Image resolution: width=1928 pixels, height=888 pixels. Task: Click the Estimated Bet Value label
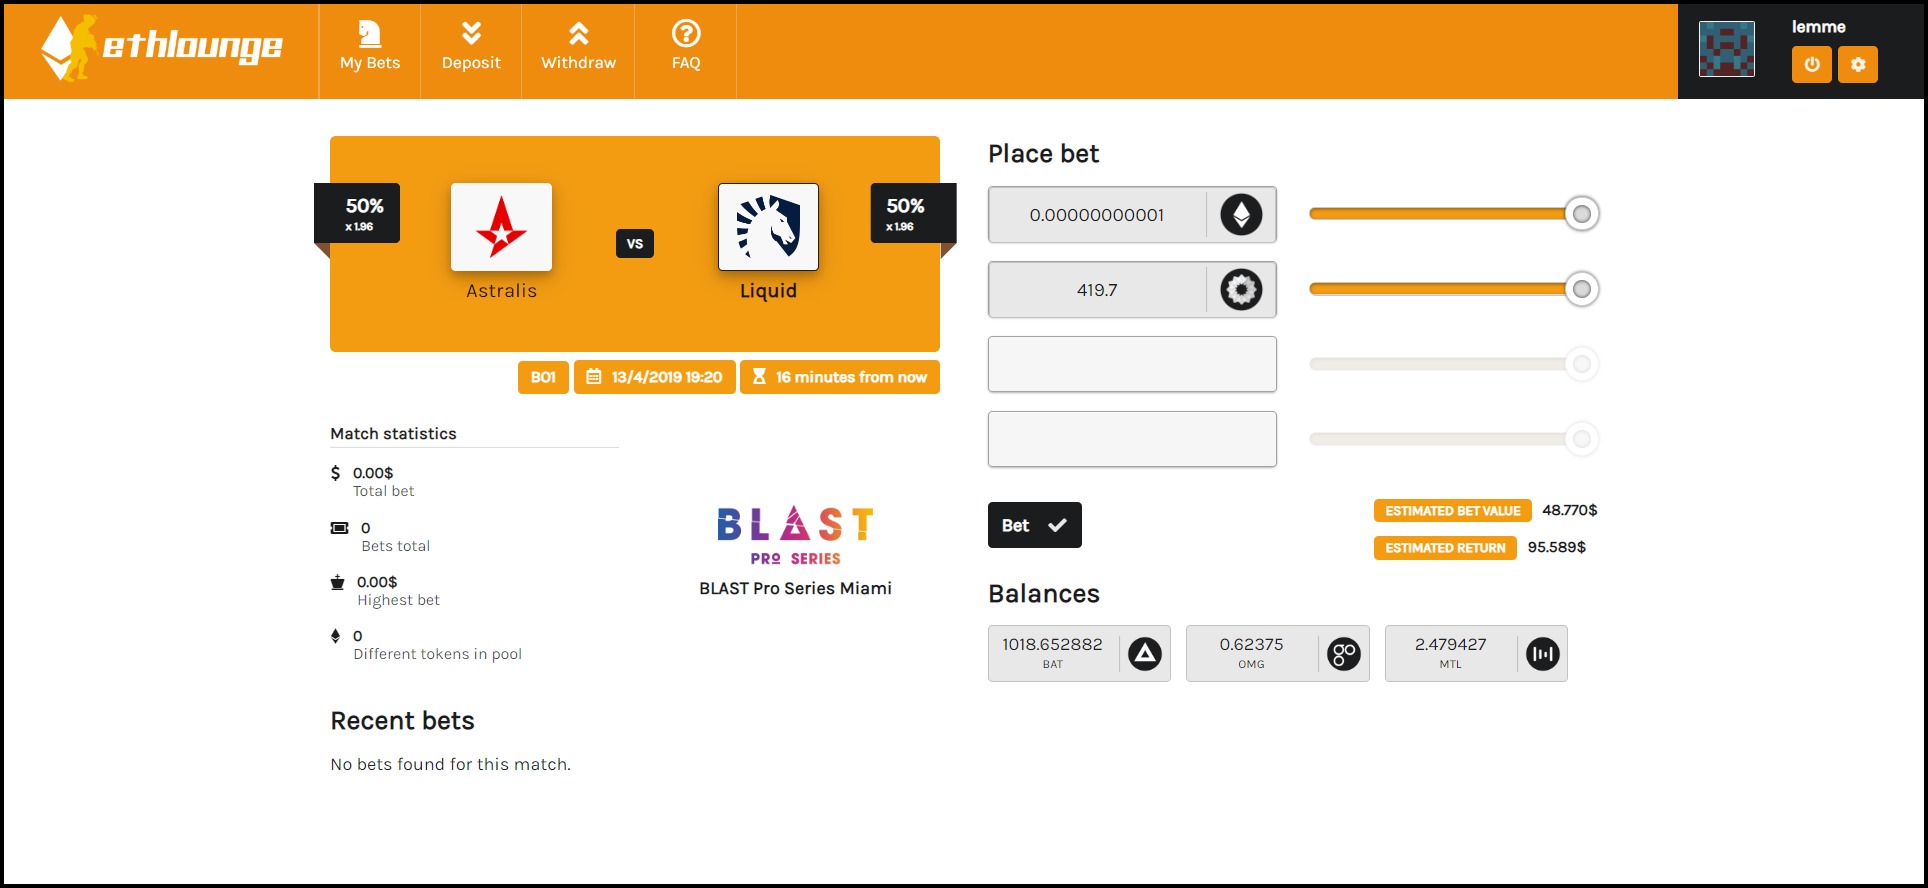(1452, 511)
